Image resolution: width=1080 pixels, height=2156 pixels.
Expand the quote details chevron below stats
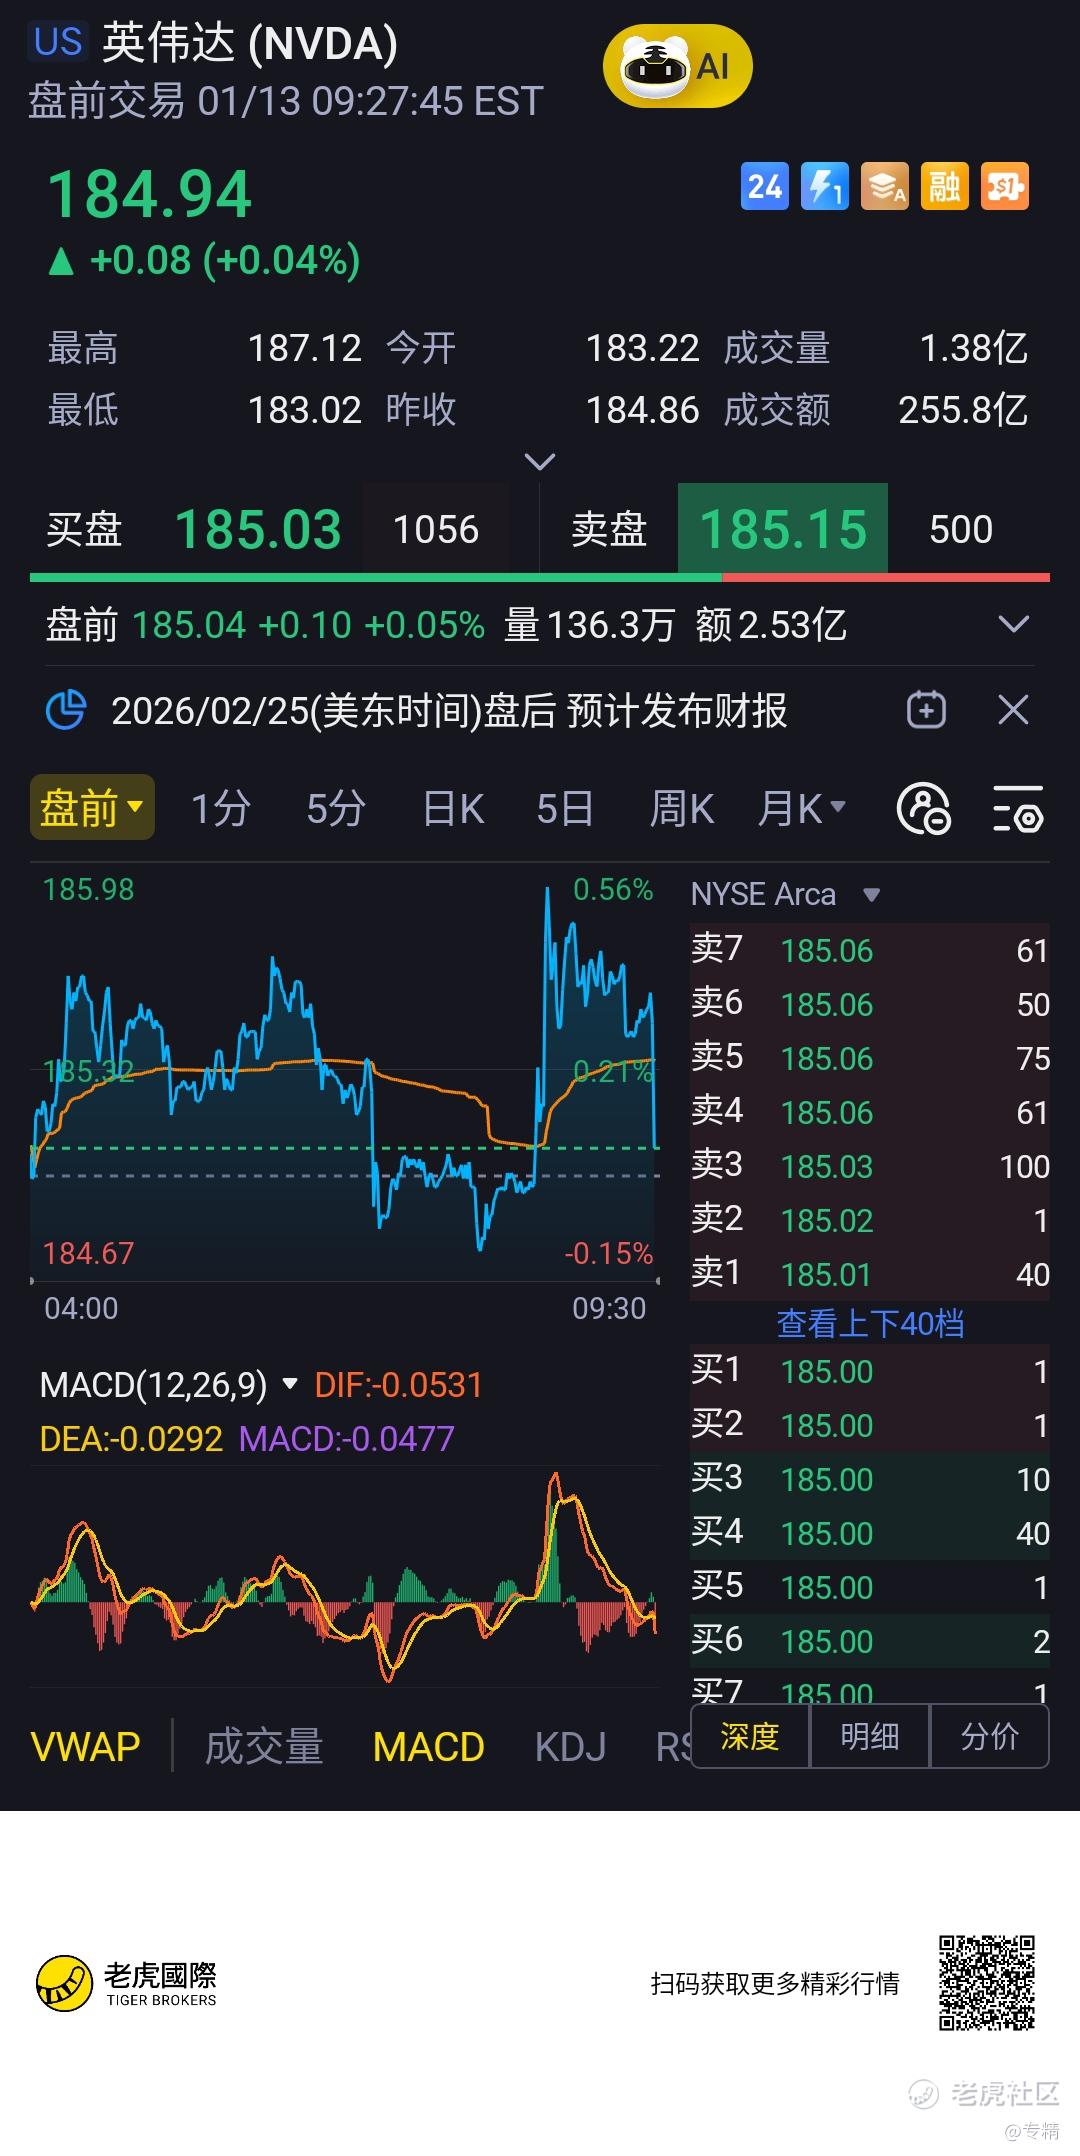(540, 462)
